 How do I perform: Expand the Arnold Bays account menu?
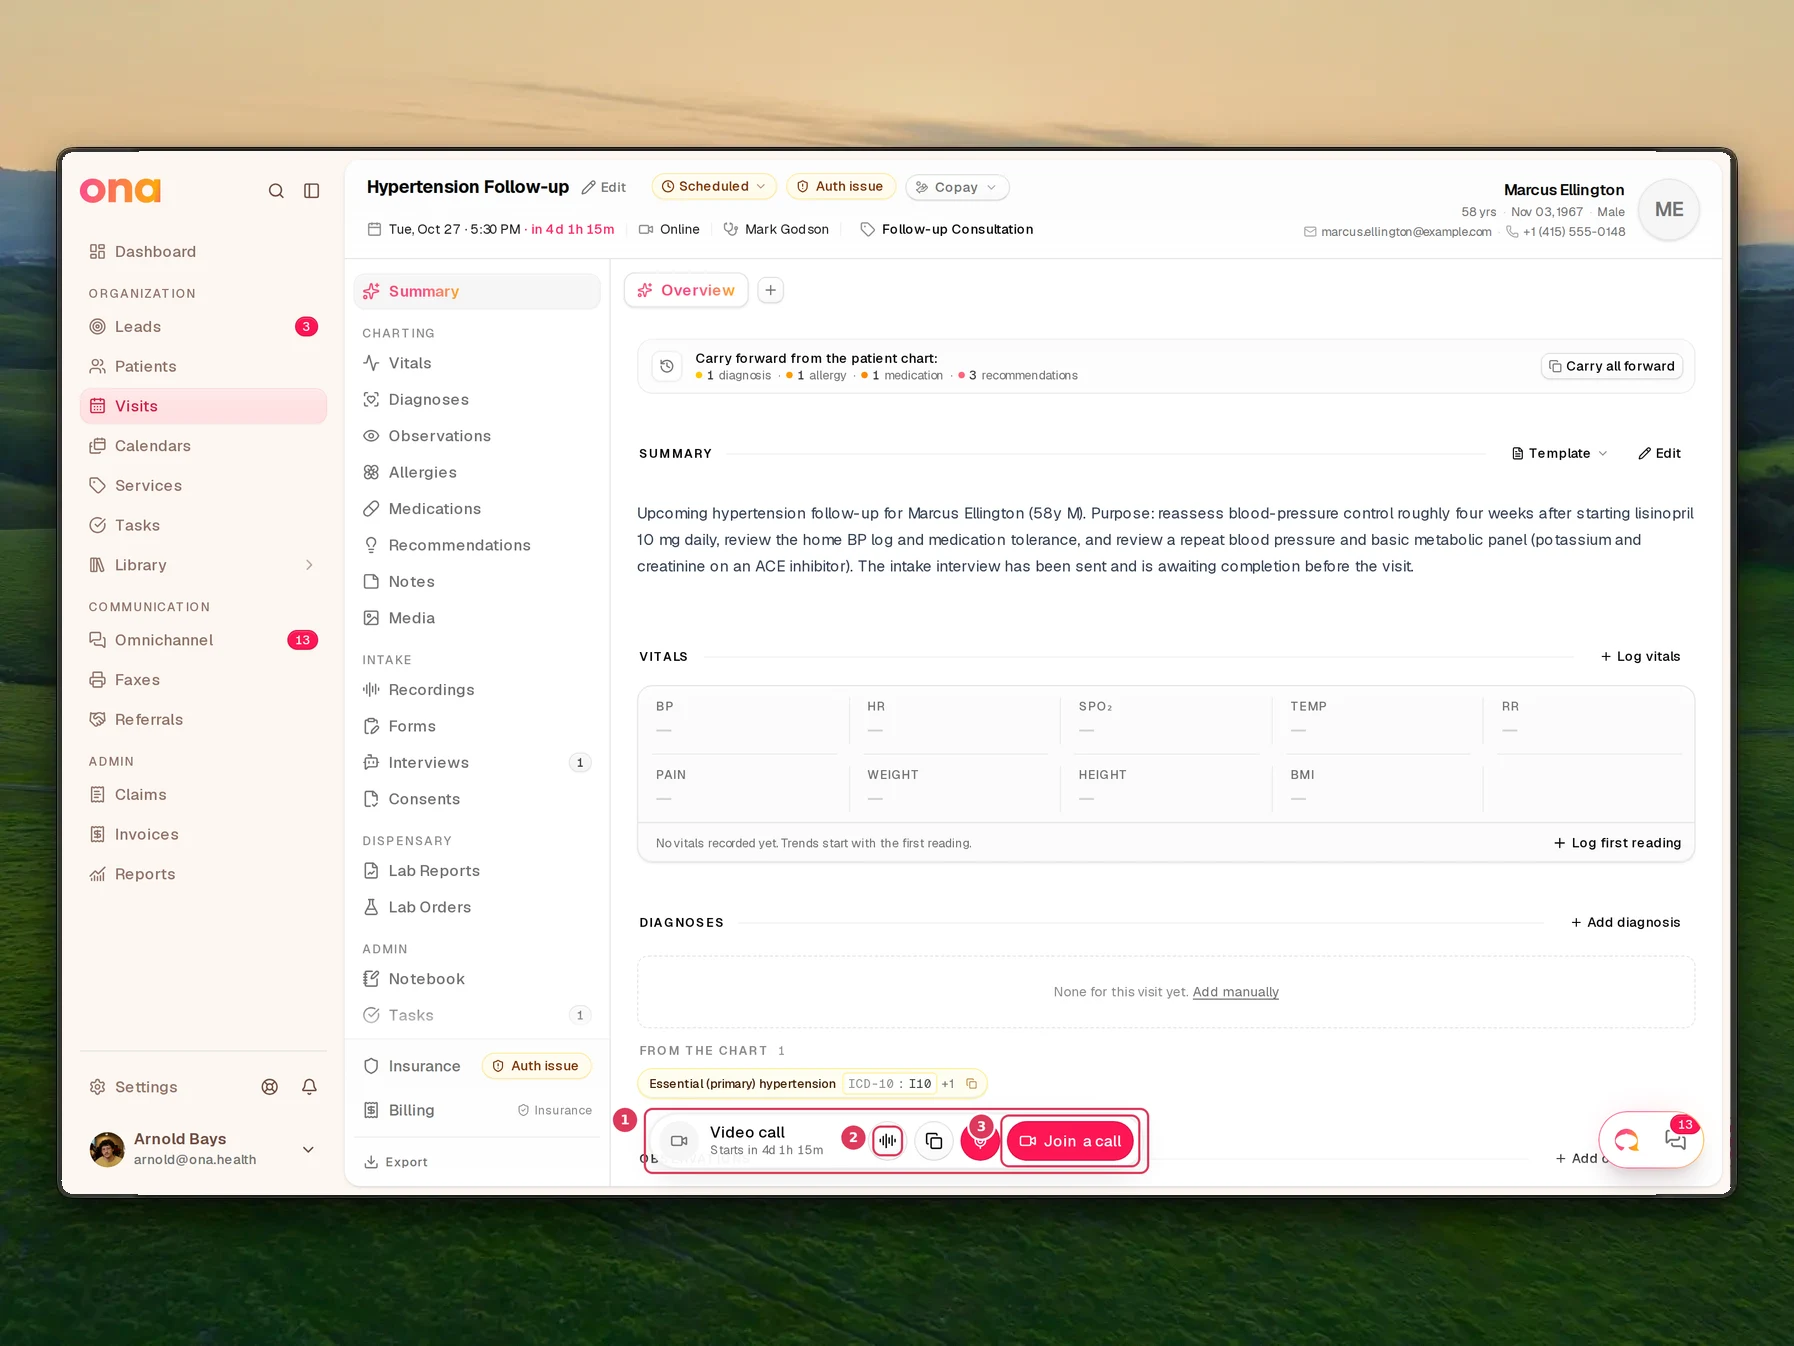pos(308,1149)
